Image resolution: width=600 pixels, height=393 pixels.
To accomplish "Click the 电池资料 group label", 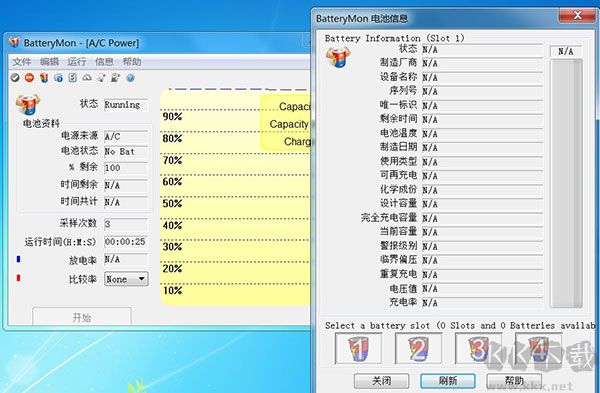I will point(41,124).
